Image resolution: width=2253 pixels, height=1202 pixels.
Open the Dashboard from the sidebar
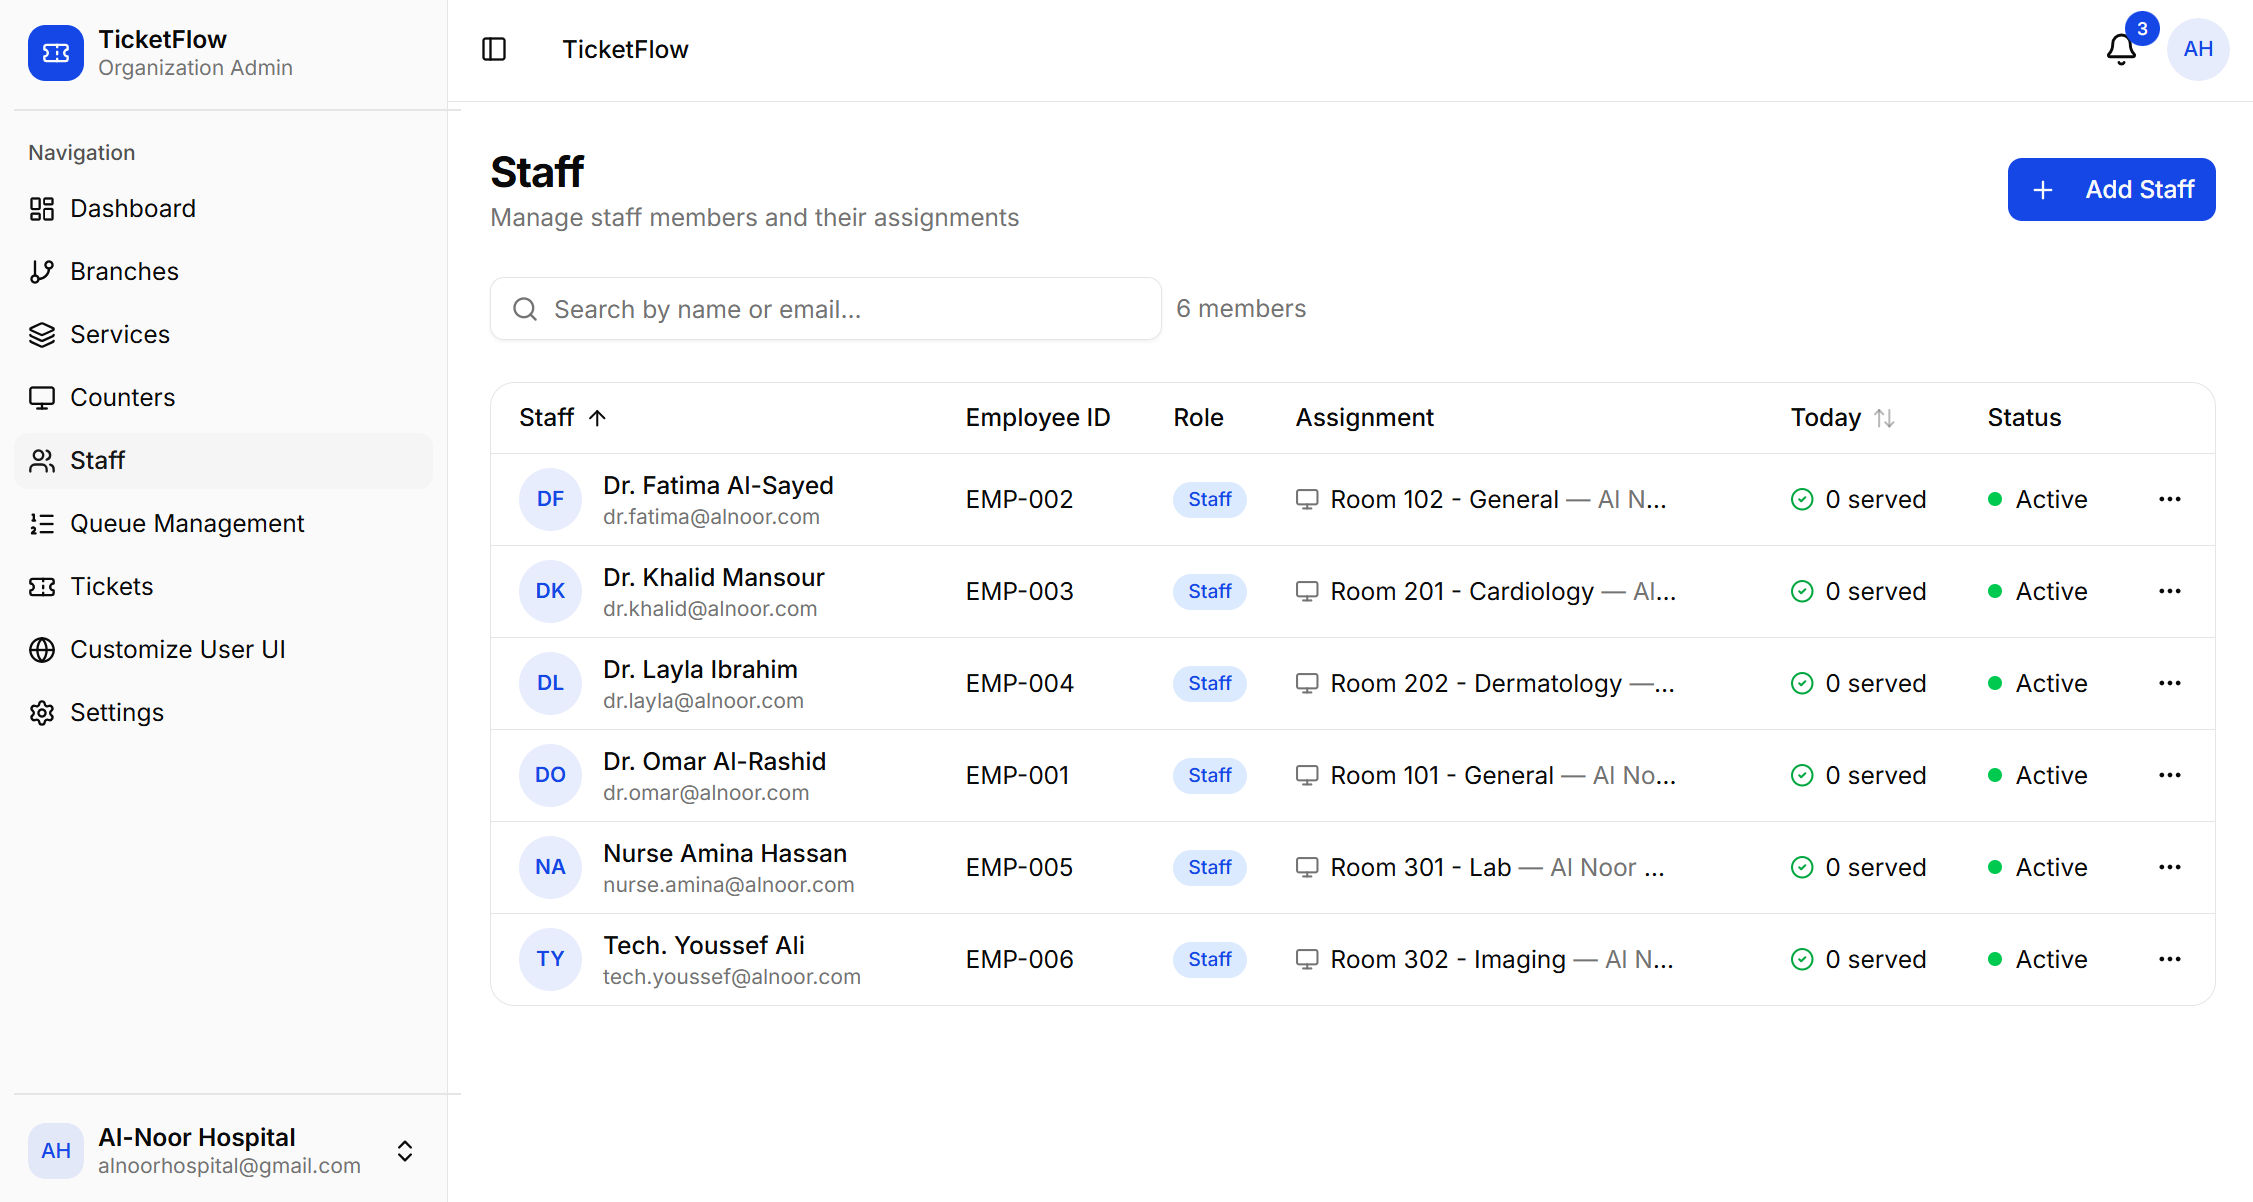132,208
